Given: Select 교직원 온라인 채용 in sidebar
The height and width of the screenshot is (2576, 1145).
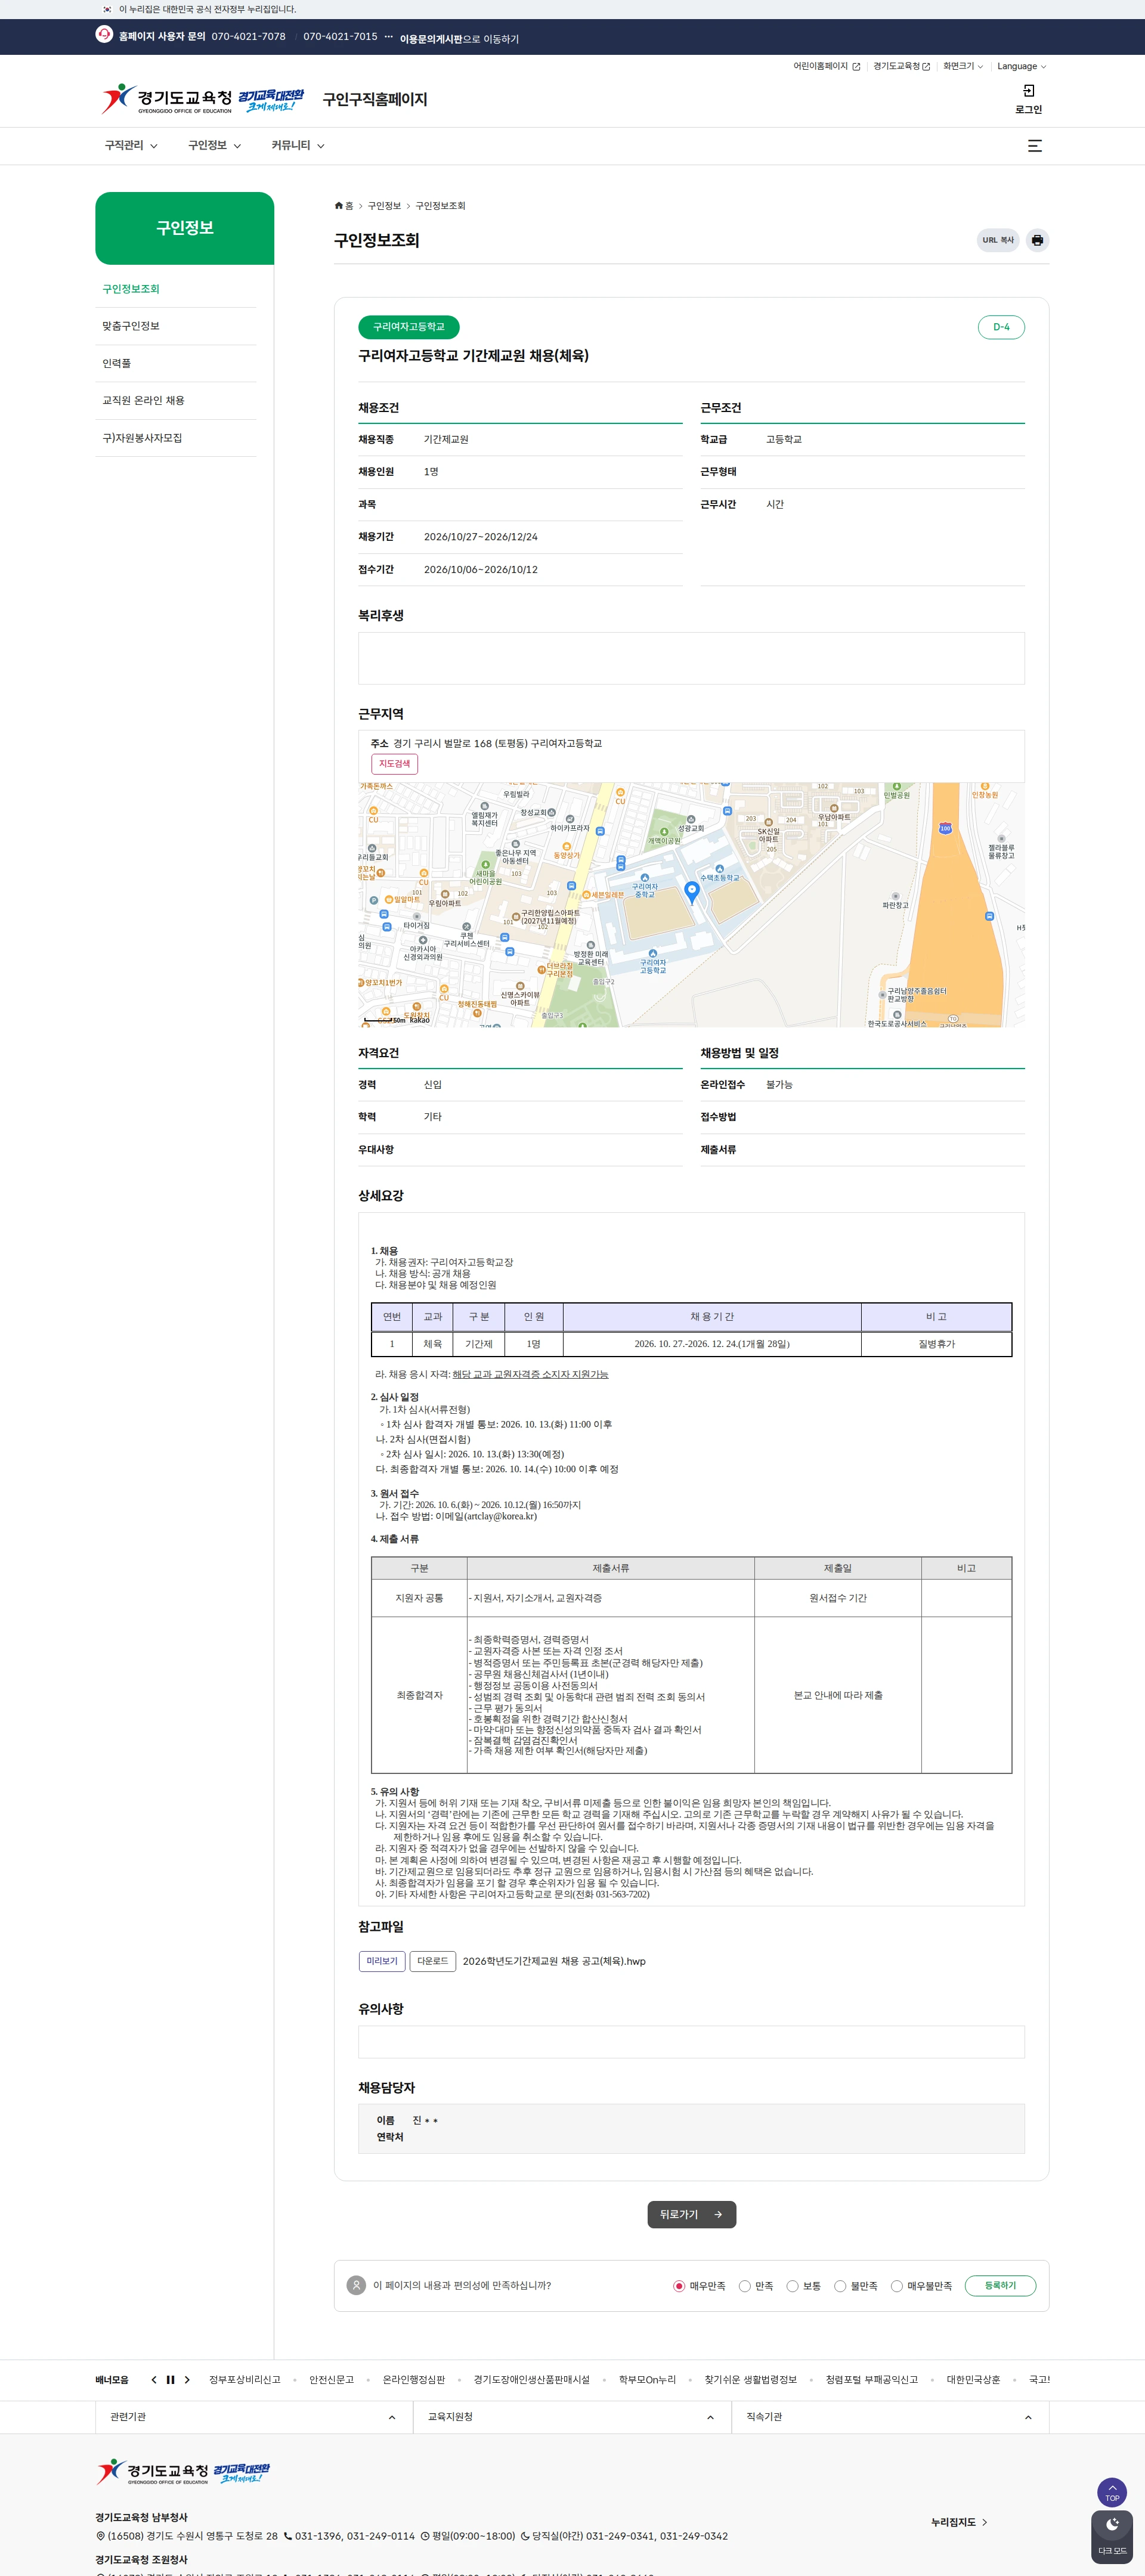Looking at the screenshot, I should click(x=143, y=401).
